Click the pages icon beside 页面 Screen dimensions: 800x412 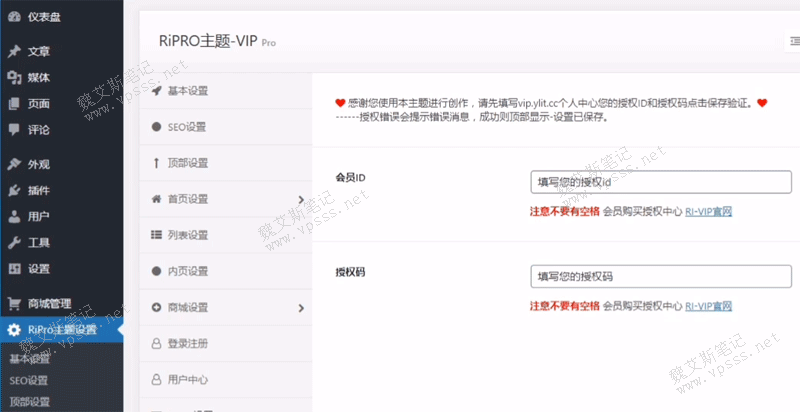click(x=14, y=104)
